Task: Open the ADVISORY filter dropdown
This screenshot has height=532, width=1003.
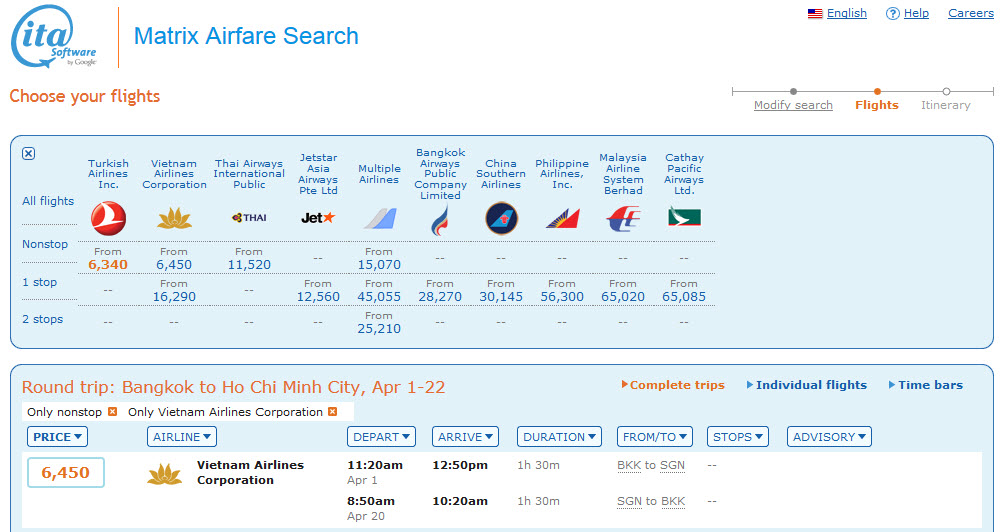Action: tap(829, 437)
